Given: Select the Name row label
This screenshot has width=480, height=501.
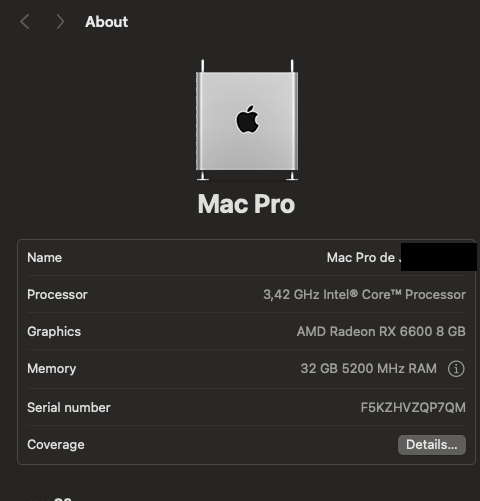Looking at the screenshot, I should [x=44, y=258].
